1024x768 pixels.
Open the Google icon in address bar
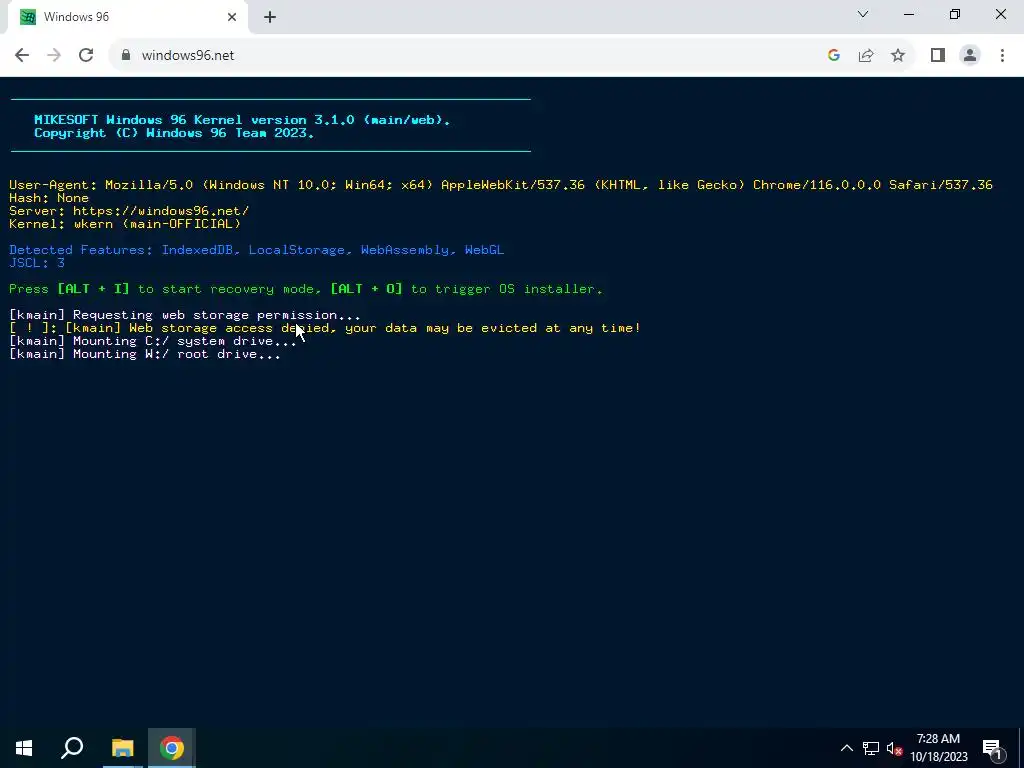coord(833,56)
